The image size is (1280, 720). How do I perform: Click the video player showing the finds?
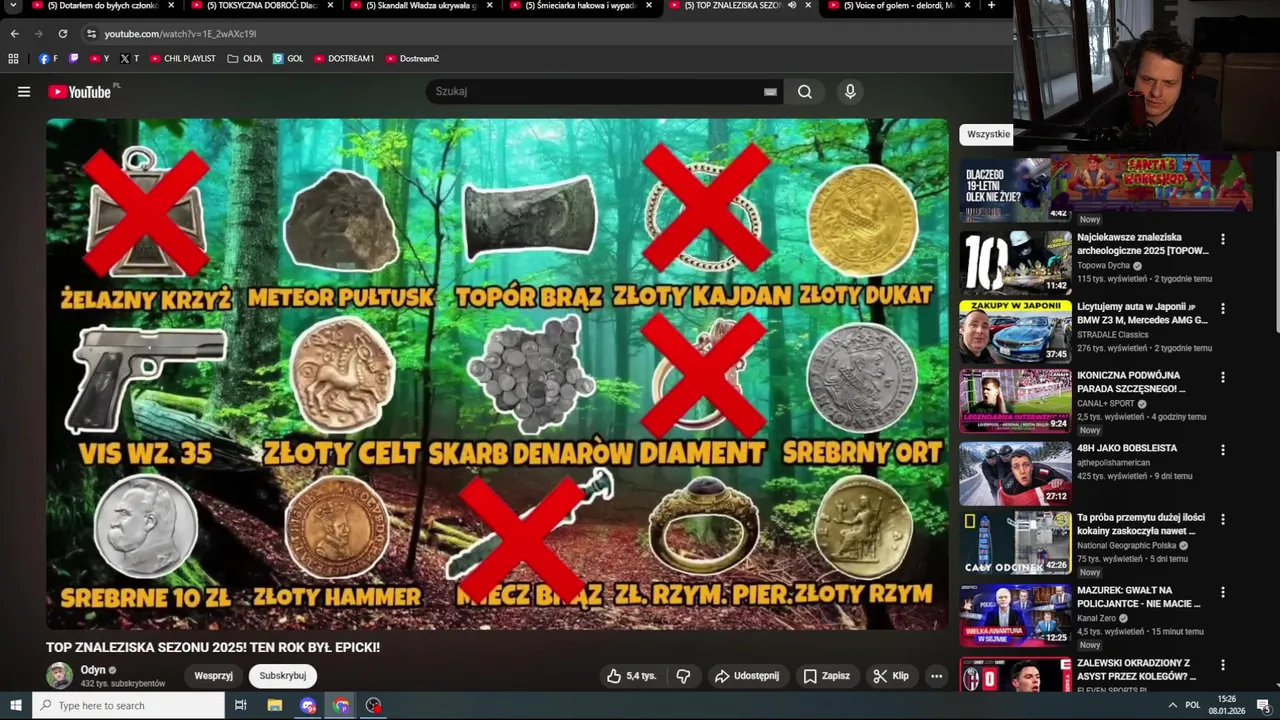click(497, 374)
